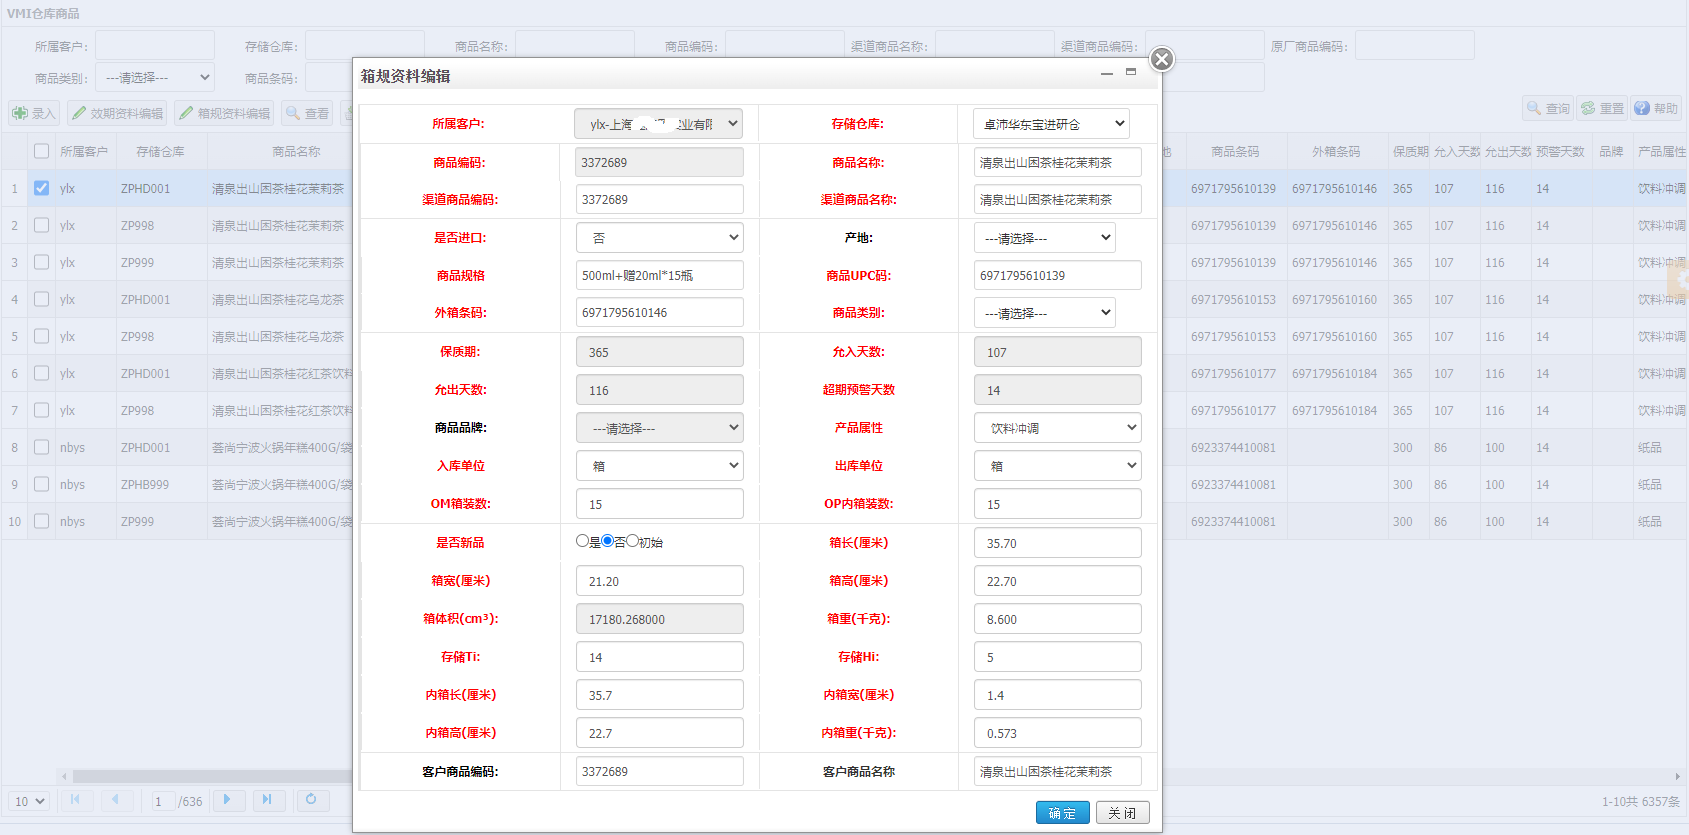Edit the OP内箱装数 field
Viewport: 1689px width, 835px height.
pos(1057,504)
